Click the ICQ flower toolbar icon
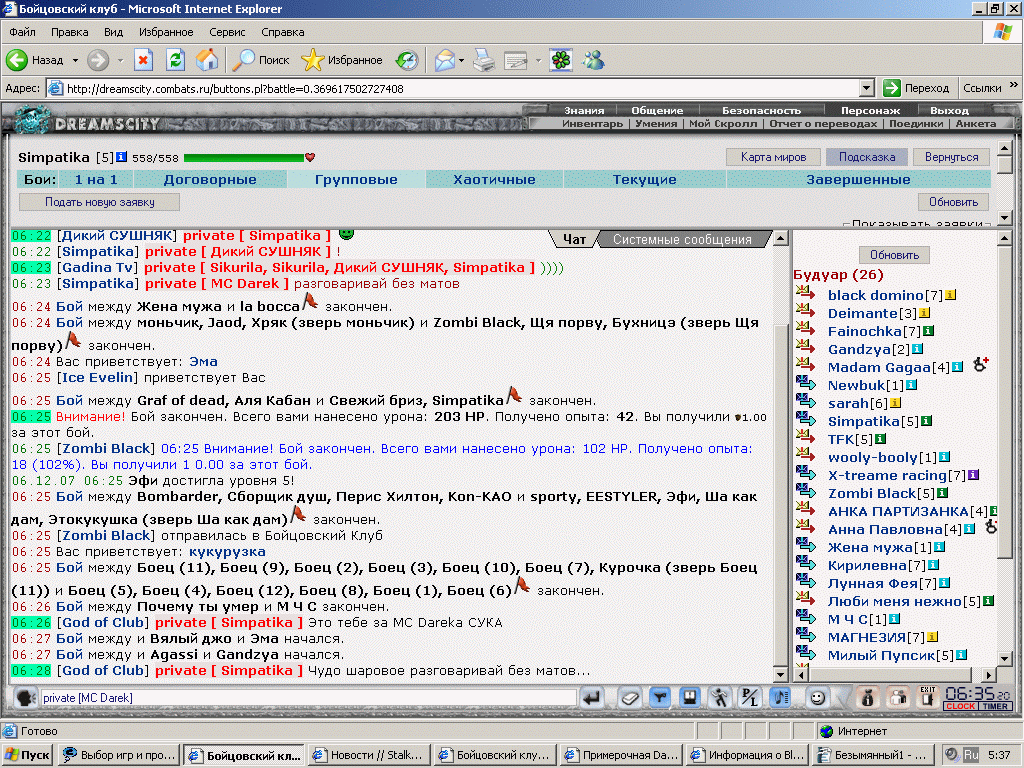1024x768 pixels. point(560,60)
